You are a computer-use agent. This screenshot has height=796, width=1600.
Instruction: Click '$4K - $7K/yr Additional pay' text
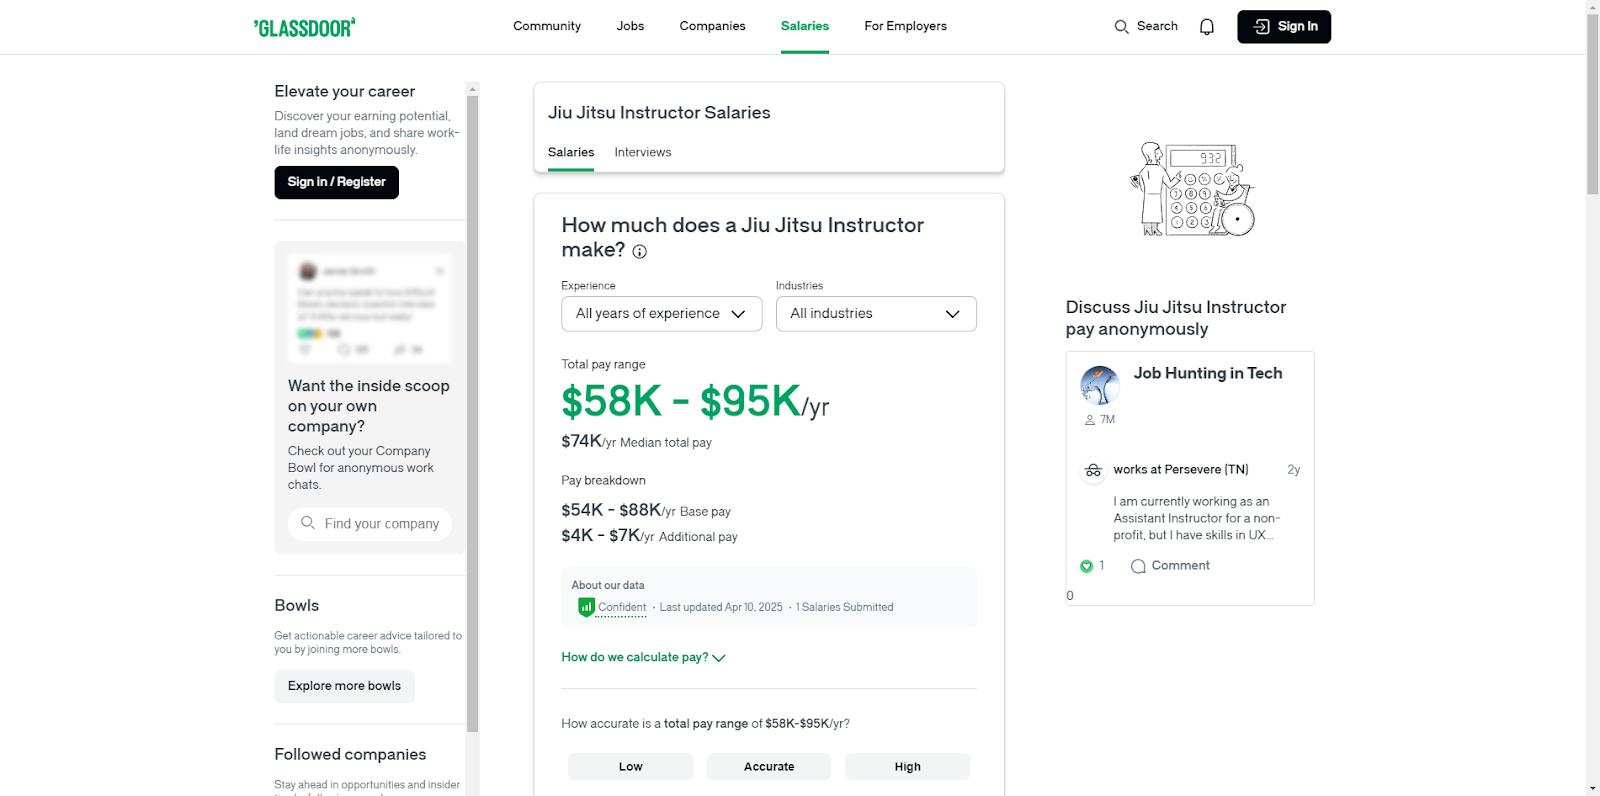(649, 536)
